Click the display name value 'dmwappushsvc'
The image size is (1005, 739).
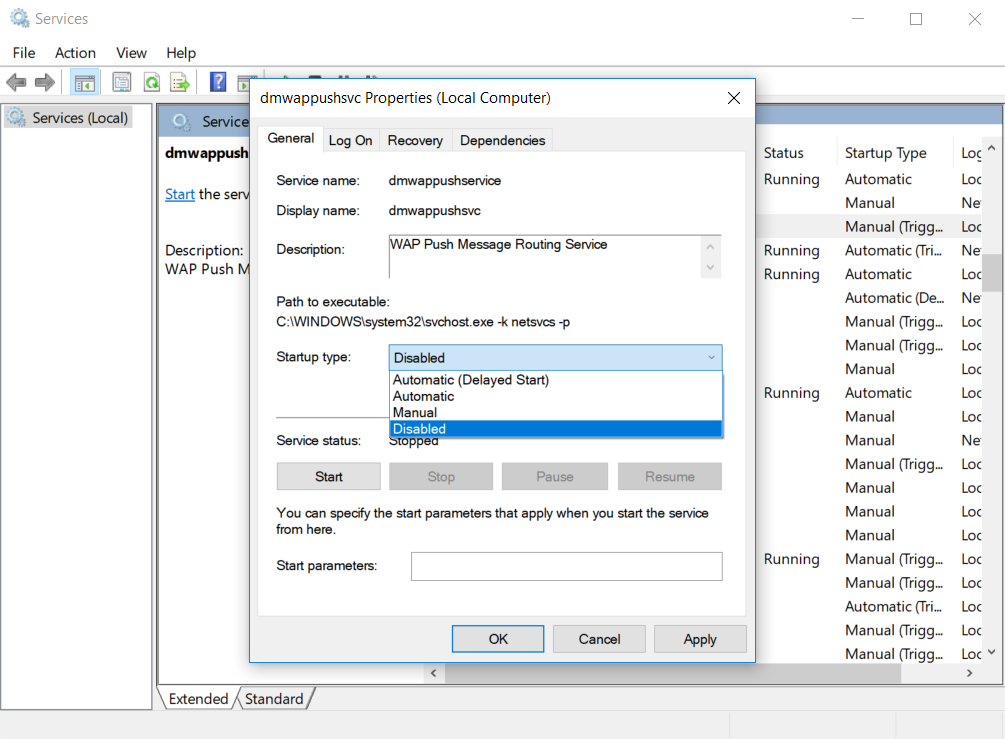coord(434,210)
